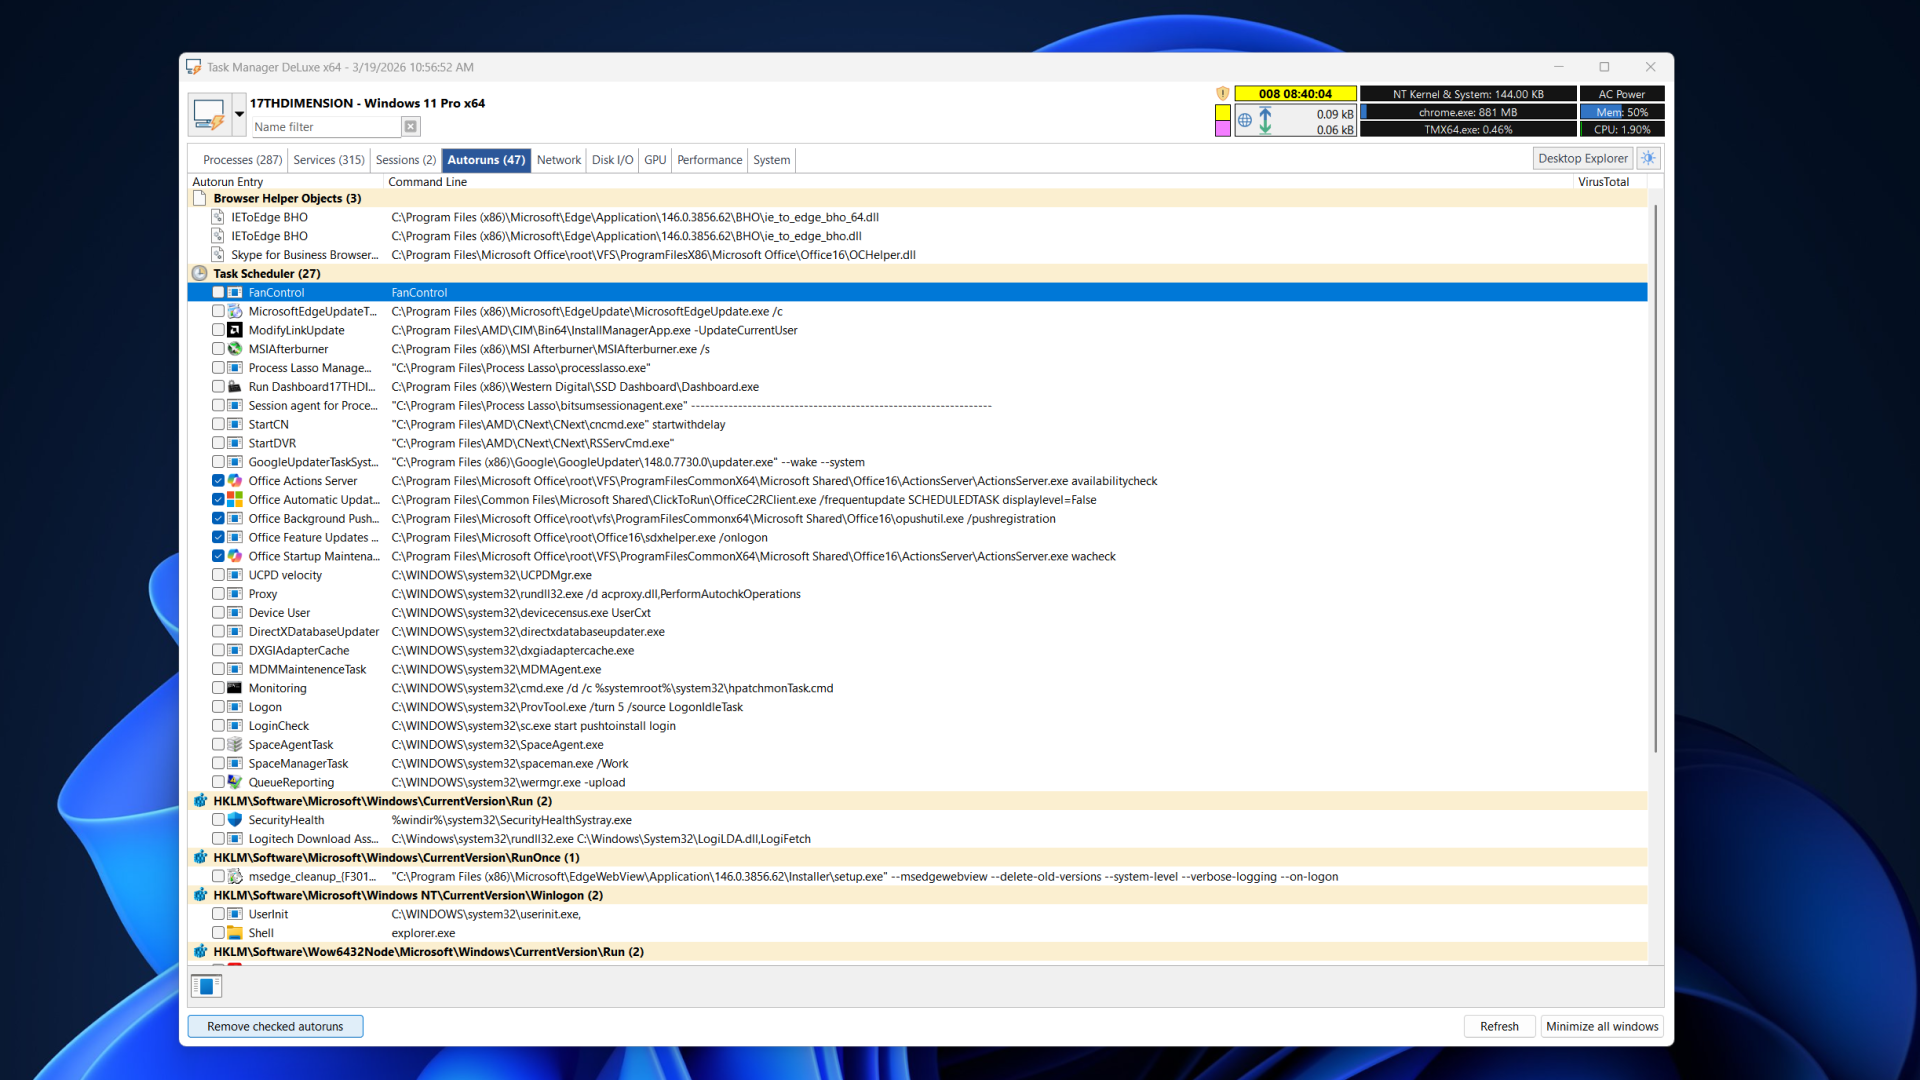Click the gear icon of HKLM CurrentVersion\Run (2) group

tap(200, 801)
